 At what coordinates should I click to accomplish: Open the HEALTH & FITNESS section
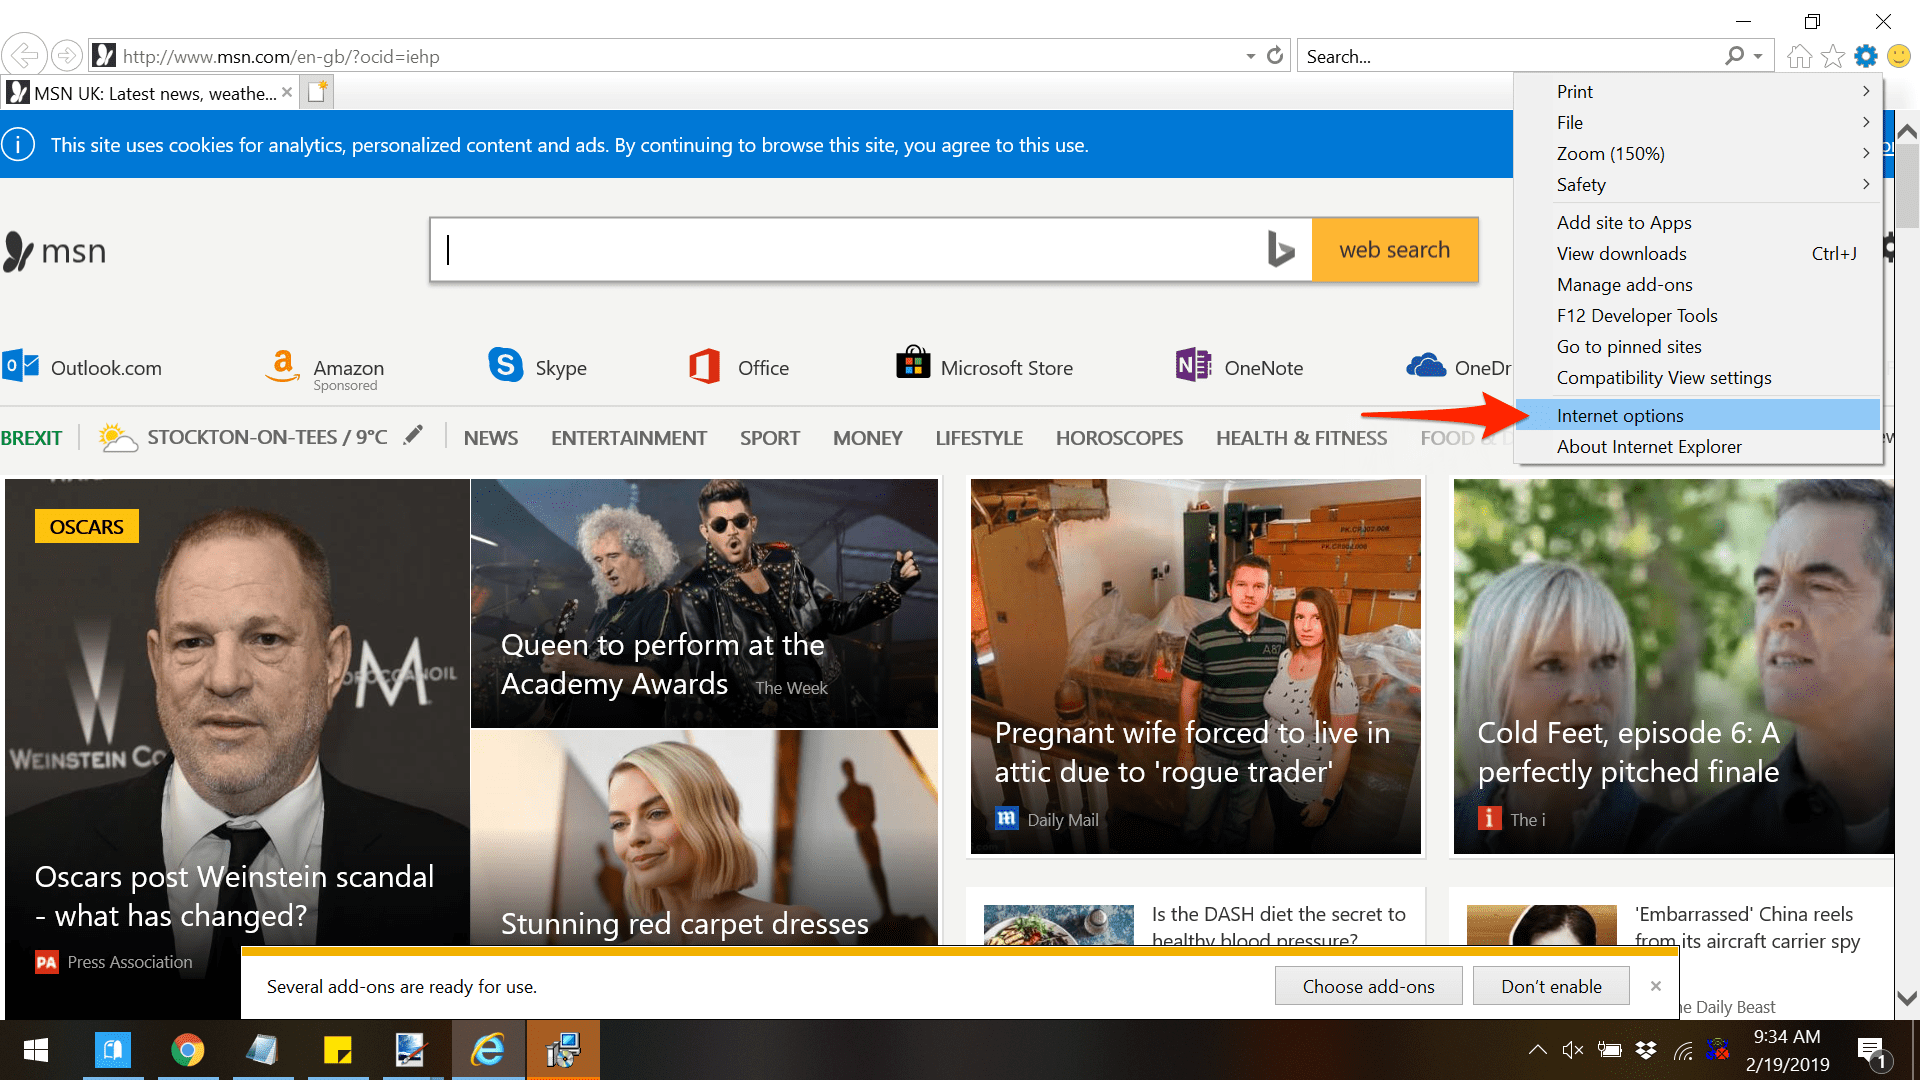pyautogui.click(x=1301, y=438)
